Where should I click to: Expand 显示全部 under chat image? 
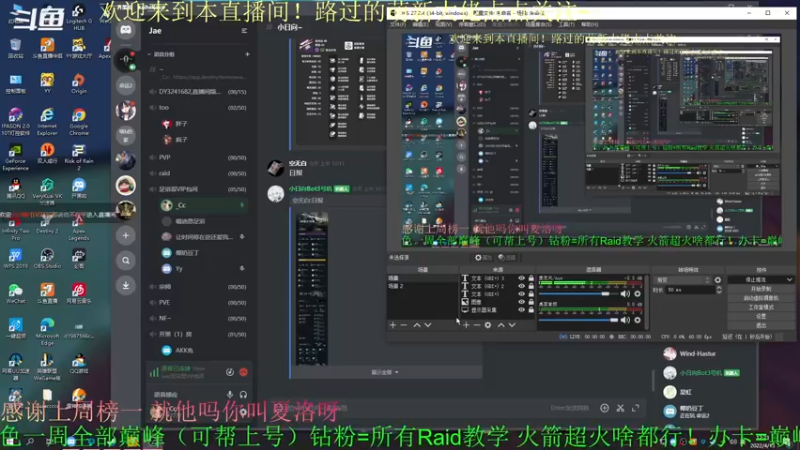(385, 372)
